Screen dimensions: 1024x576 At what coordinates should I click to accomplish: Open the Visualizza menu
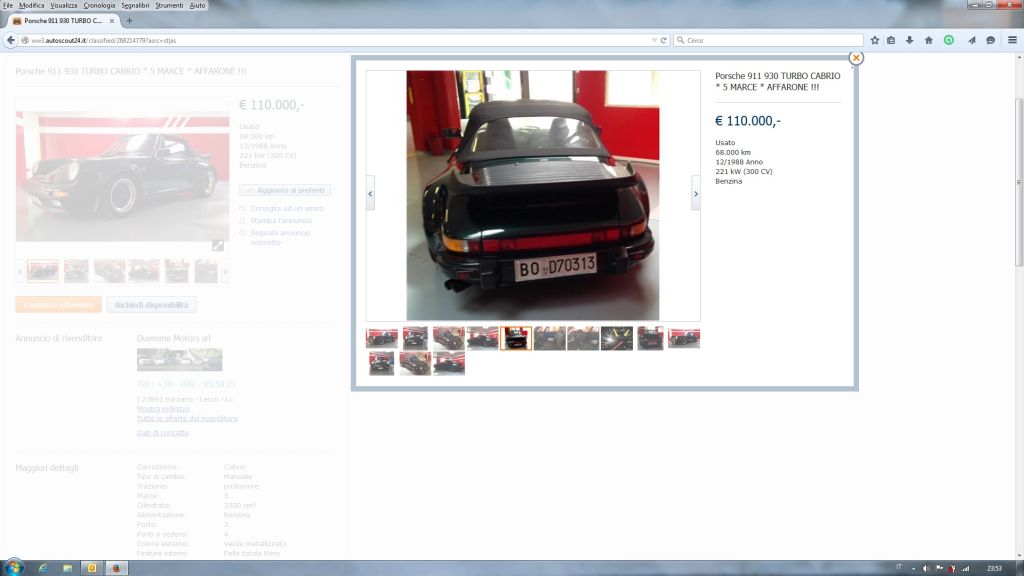64,5
